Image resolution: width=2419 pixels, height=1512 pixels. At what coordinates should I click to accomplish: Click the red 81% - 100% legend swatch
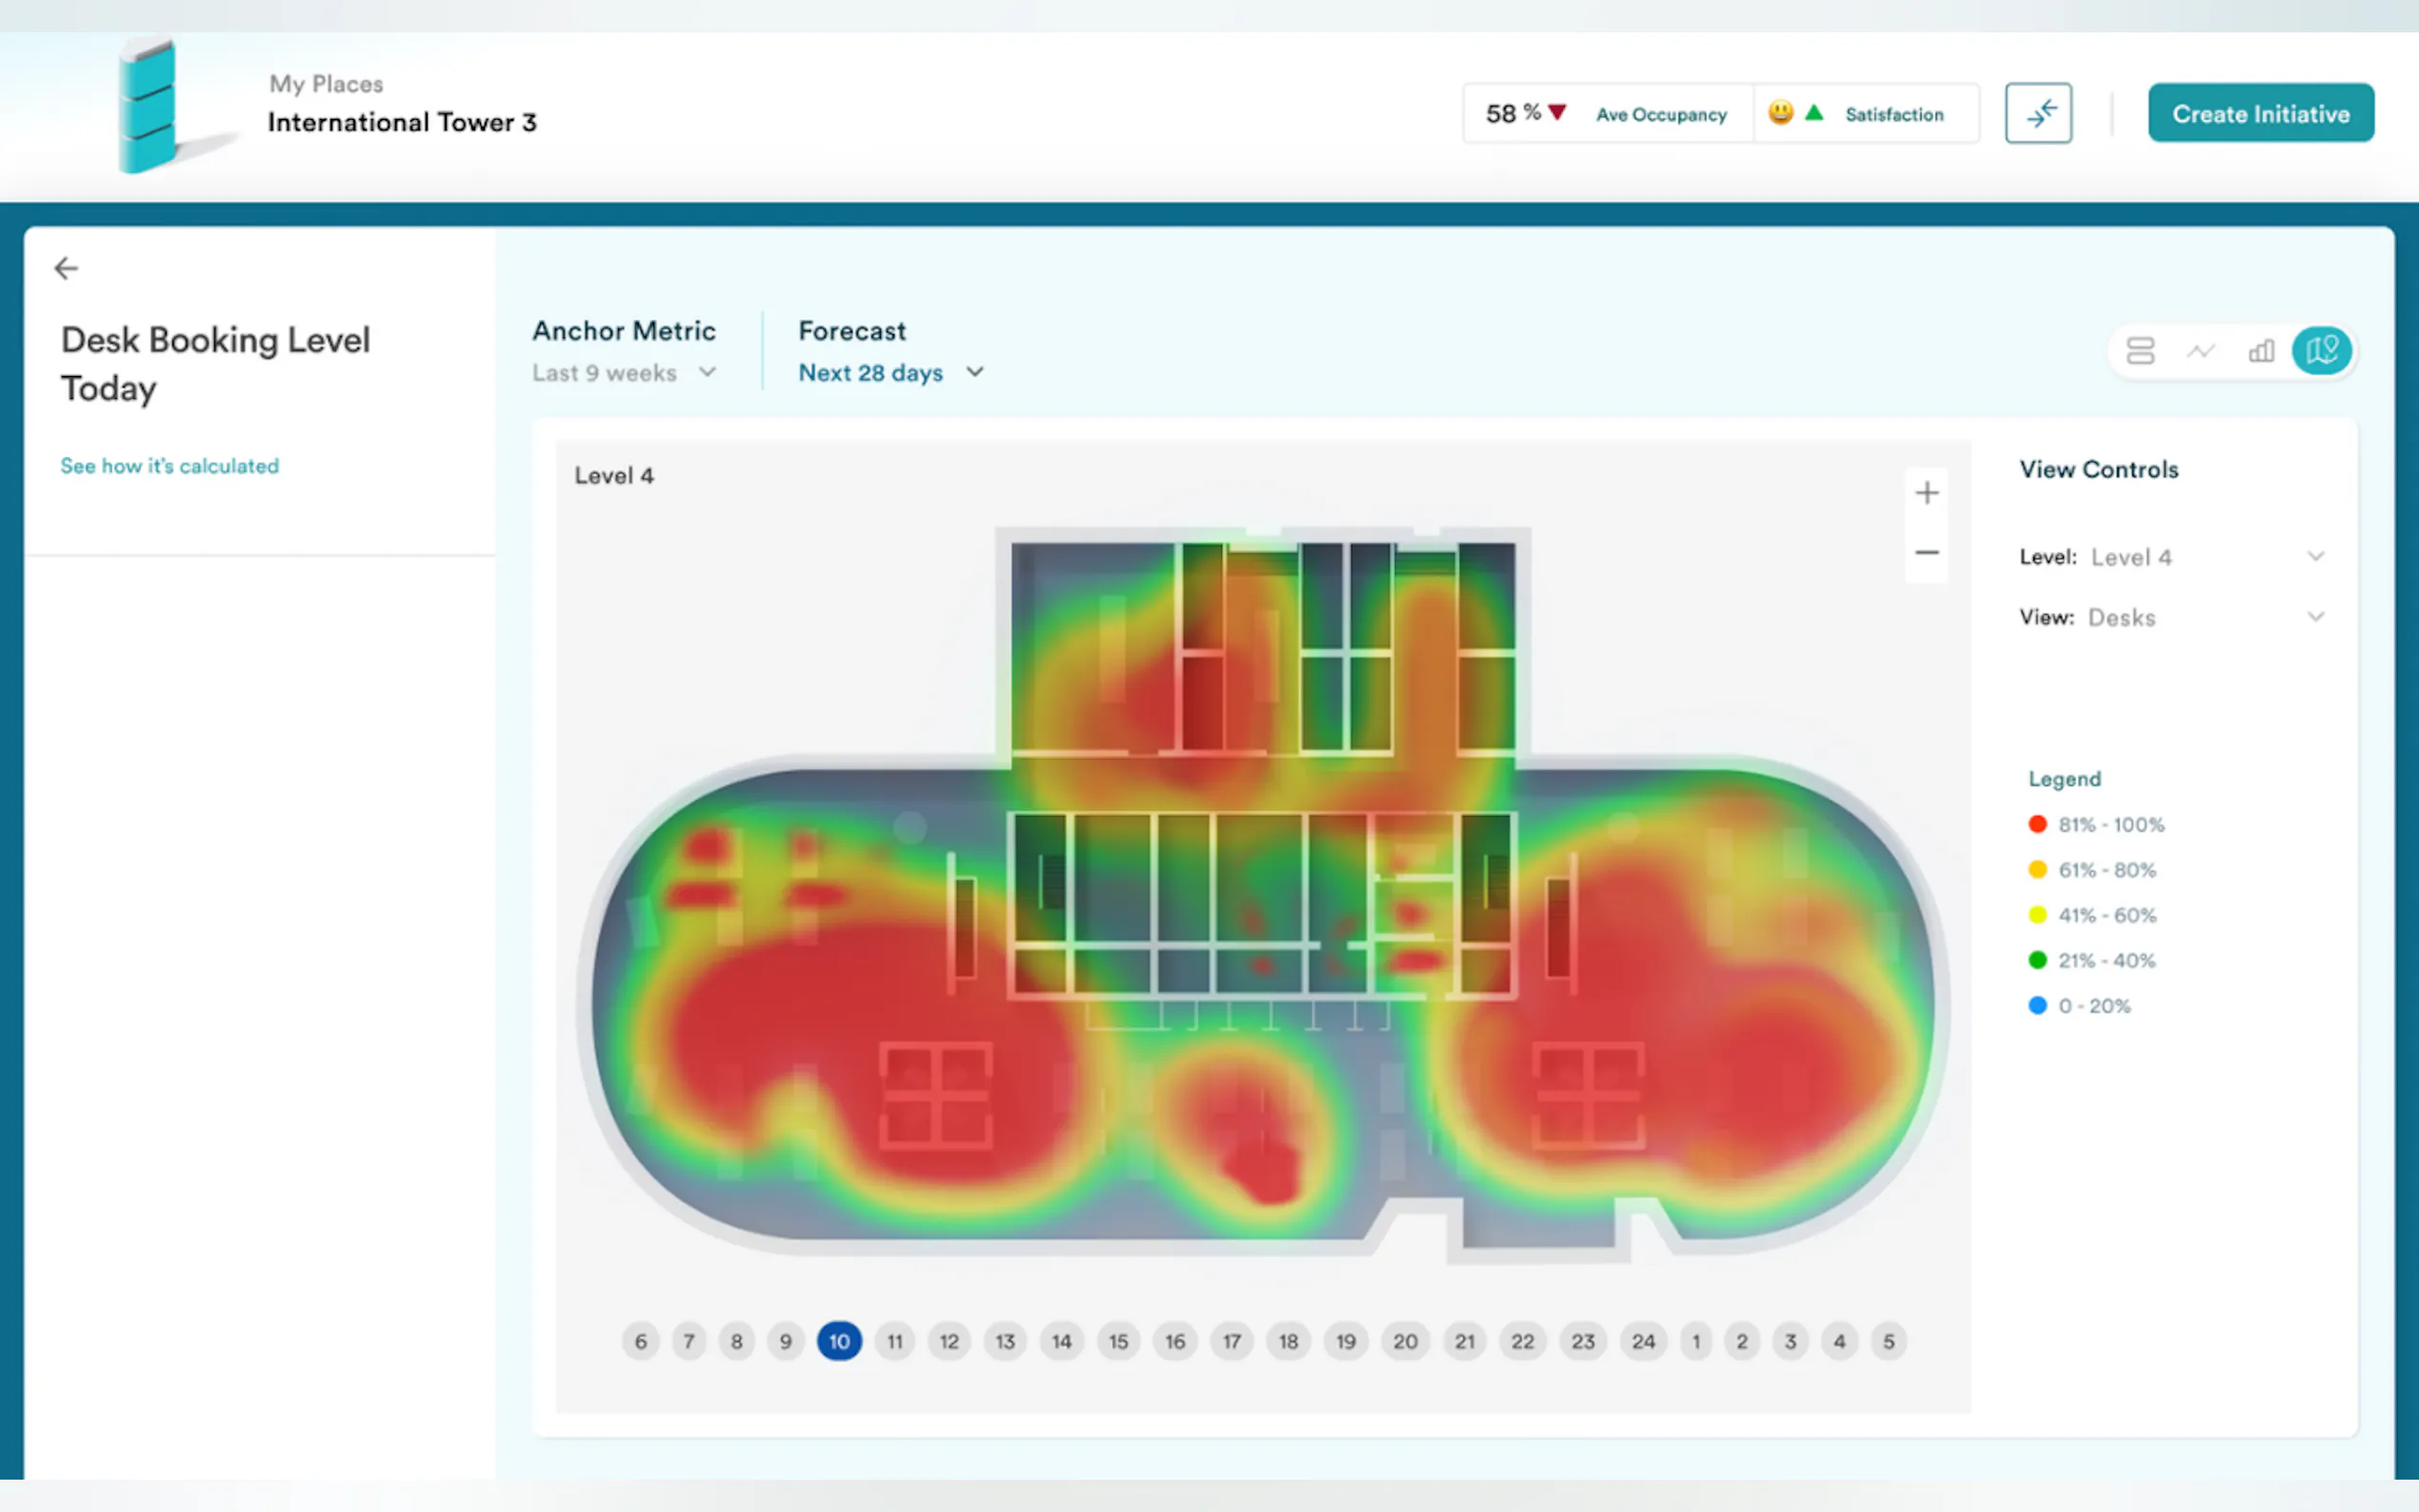(x=2037, y=824)
